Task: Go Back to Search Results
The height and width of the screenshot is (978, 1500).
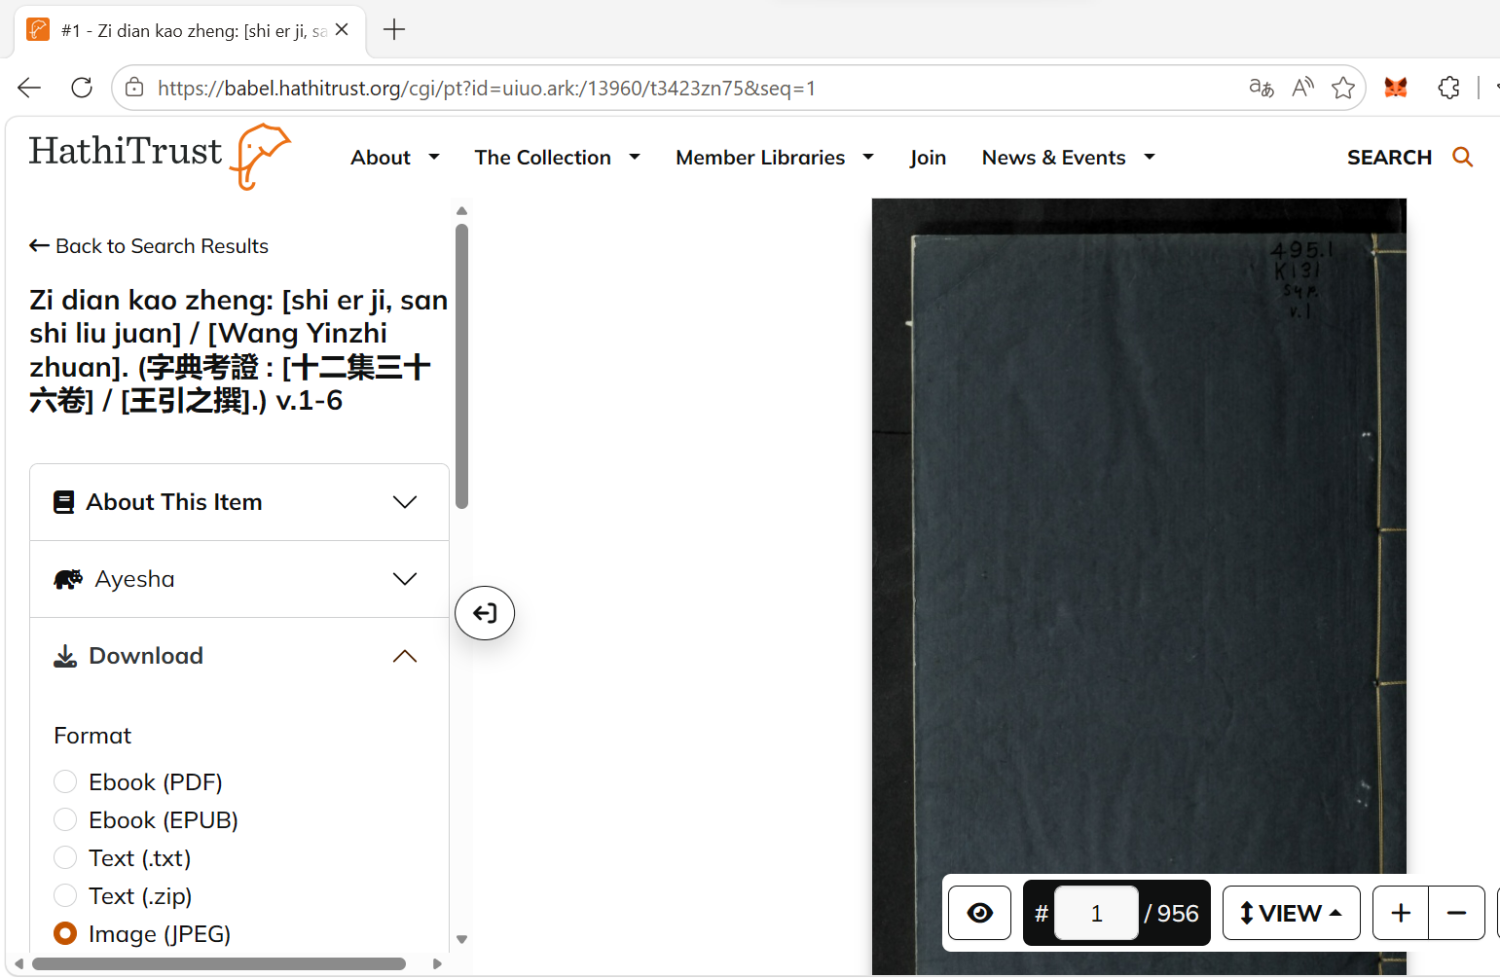Action: click(x=149, y=246)
